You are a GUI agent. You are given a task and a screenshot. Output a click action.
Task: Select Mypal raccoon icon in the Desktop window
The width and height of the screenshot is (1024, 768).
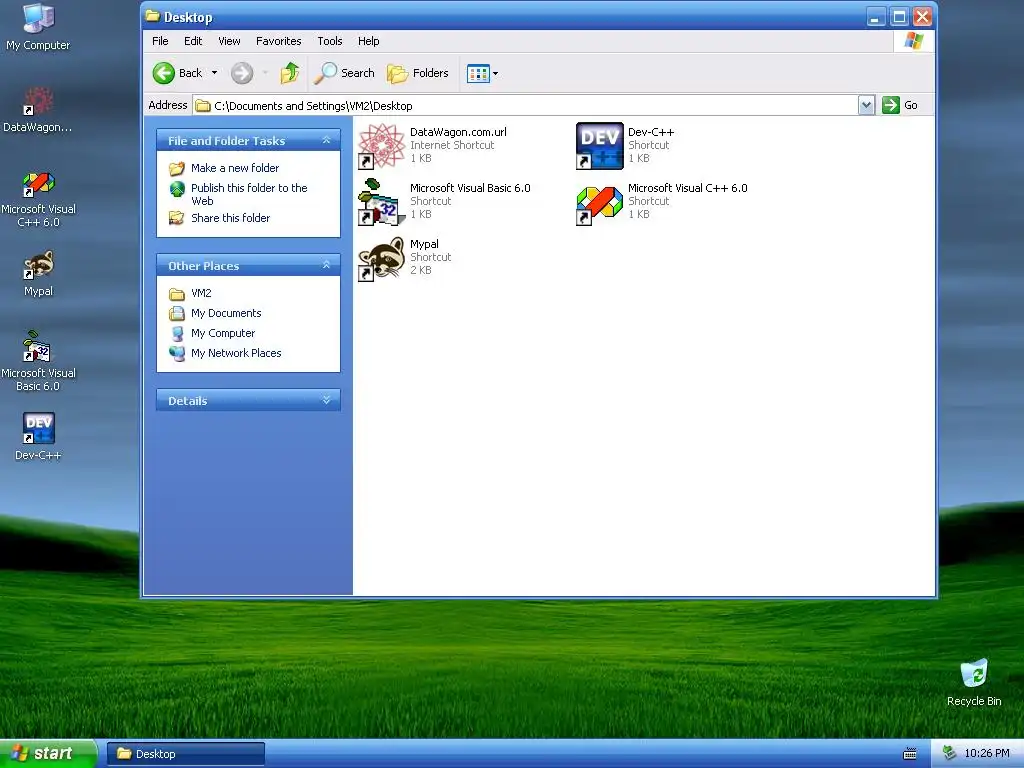point(381,259)
